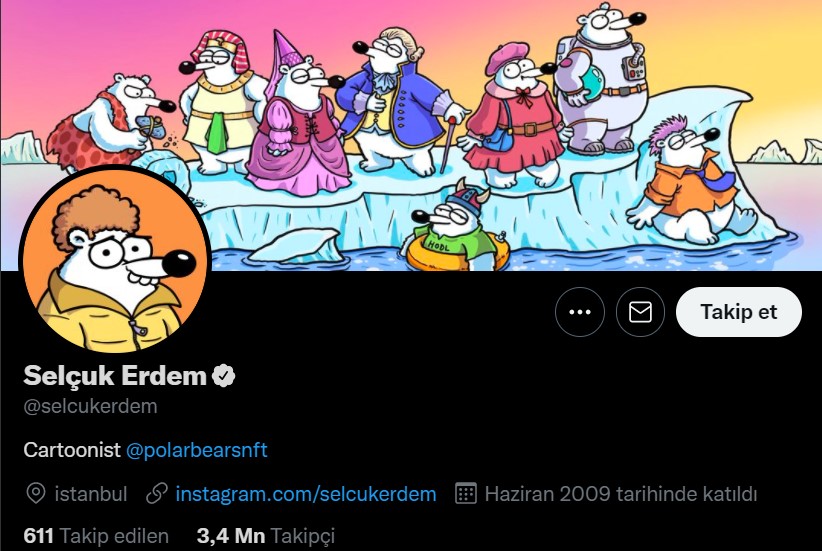Screen dimensions: 822x551
Task: Click the @selcukerdem handle text
Action: pyautogui.click(x=90, y=406)
